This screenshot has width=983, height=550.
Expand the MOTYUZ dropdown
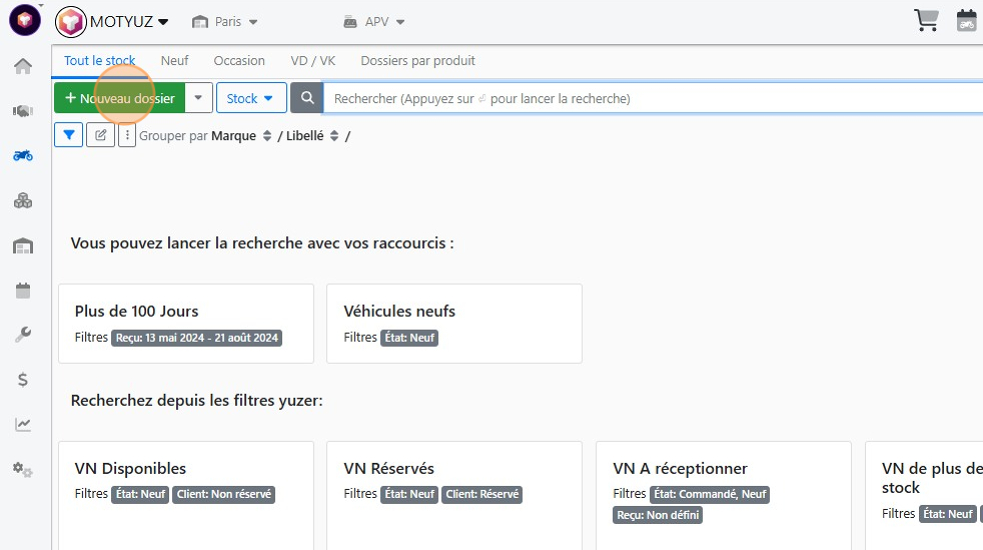click(112, 22)
